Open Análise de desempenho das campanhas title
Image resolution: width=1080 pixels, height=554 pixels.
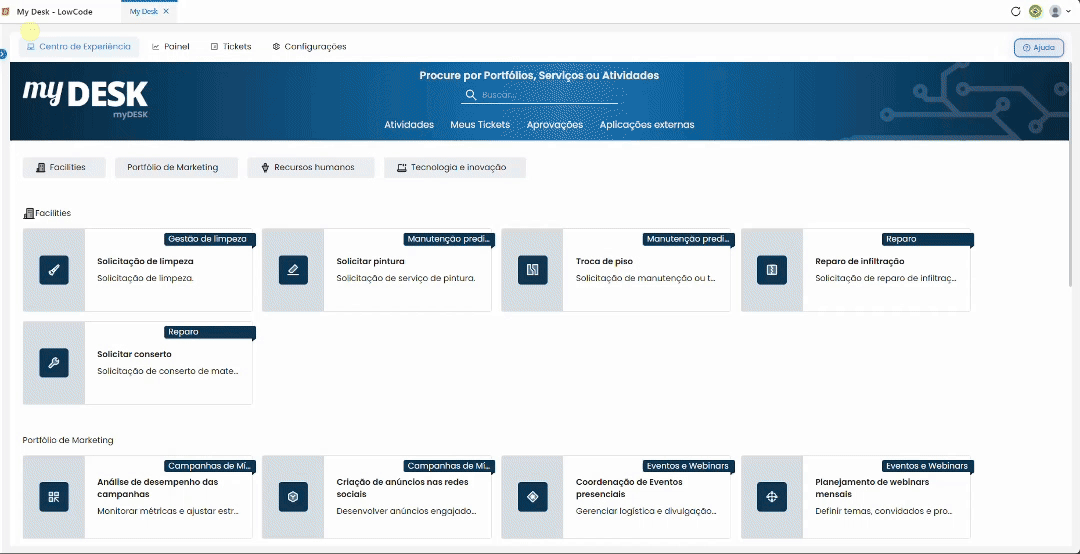(158, 488)
